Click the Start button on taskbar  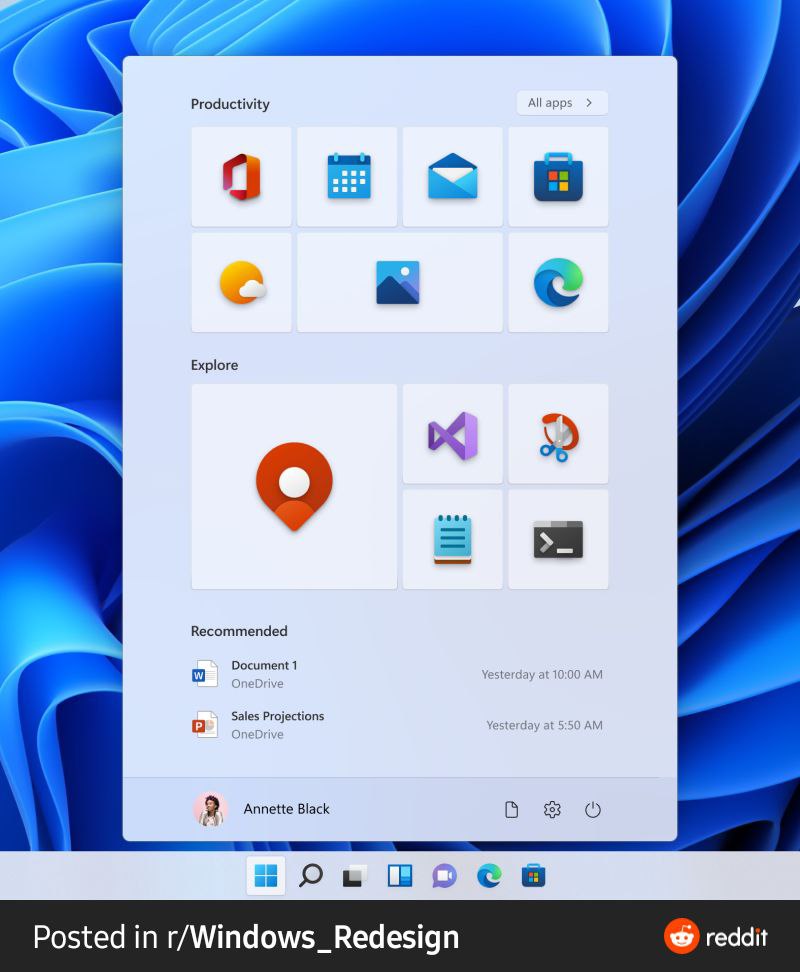coord(266,876)
